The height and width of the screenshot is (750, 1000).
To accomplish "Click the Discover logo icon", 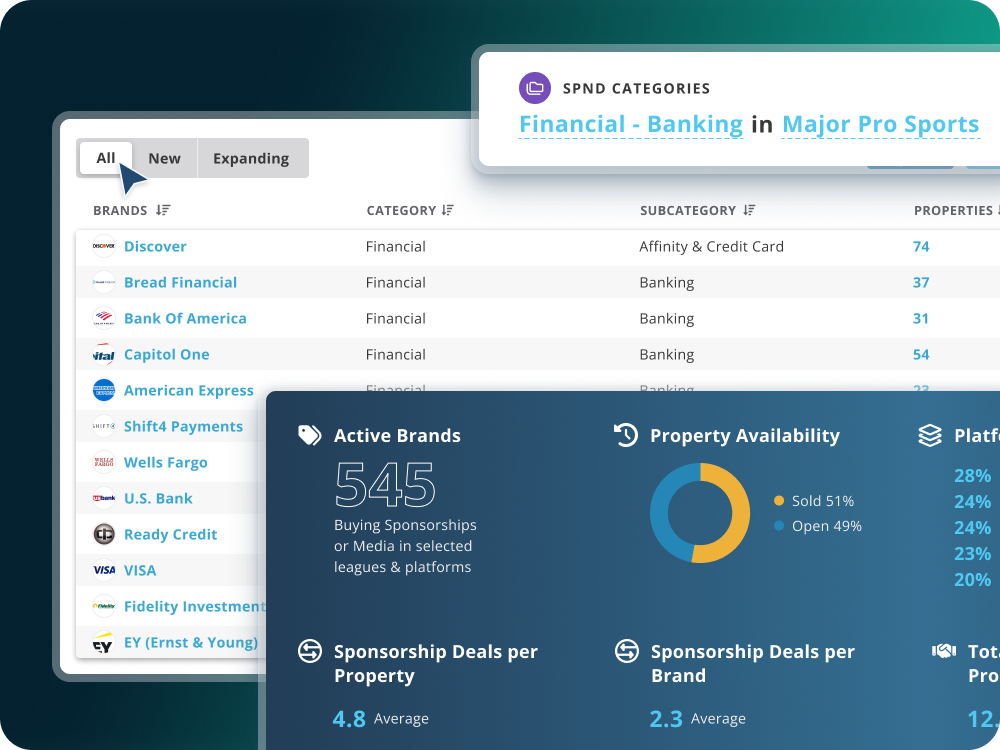I will [x=104, y=246].
